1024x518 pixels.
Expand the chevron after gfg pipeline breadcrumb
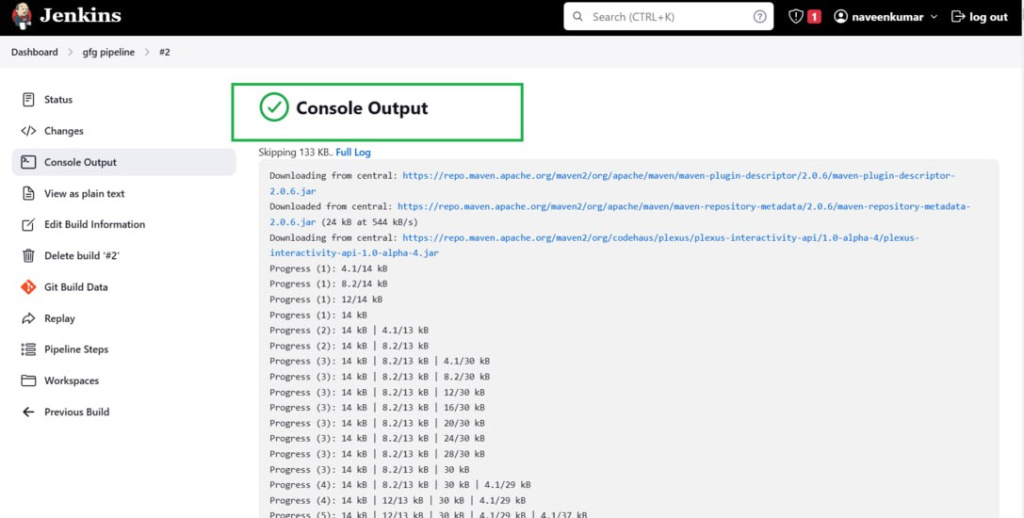(147, 52)
